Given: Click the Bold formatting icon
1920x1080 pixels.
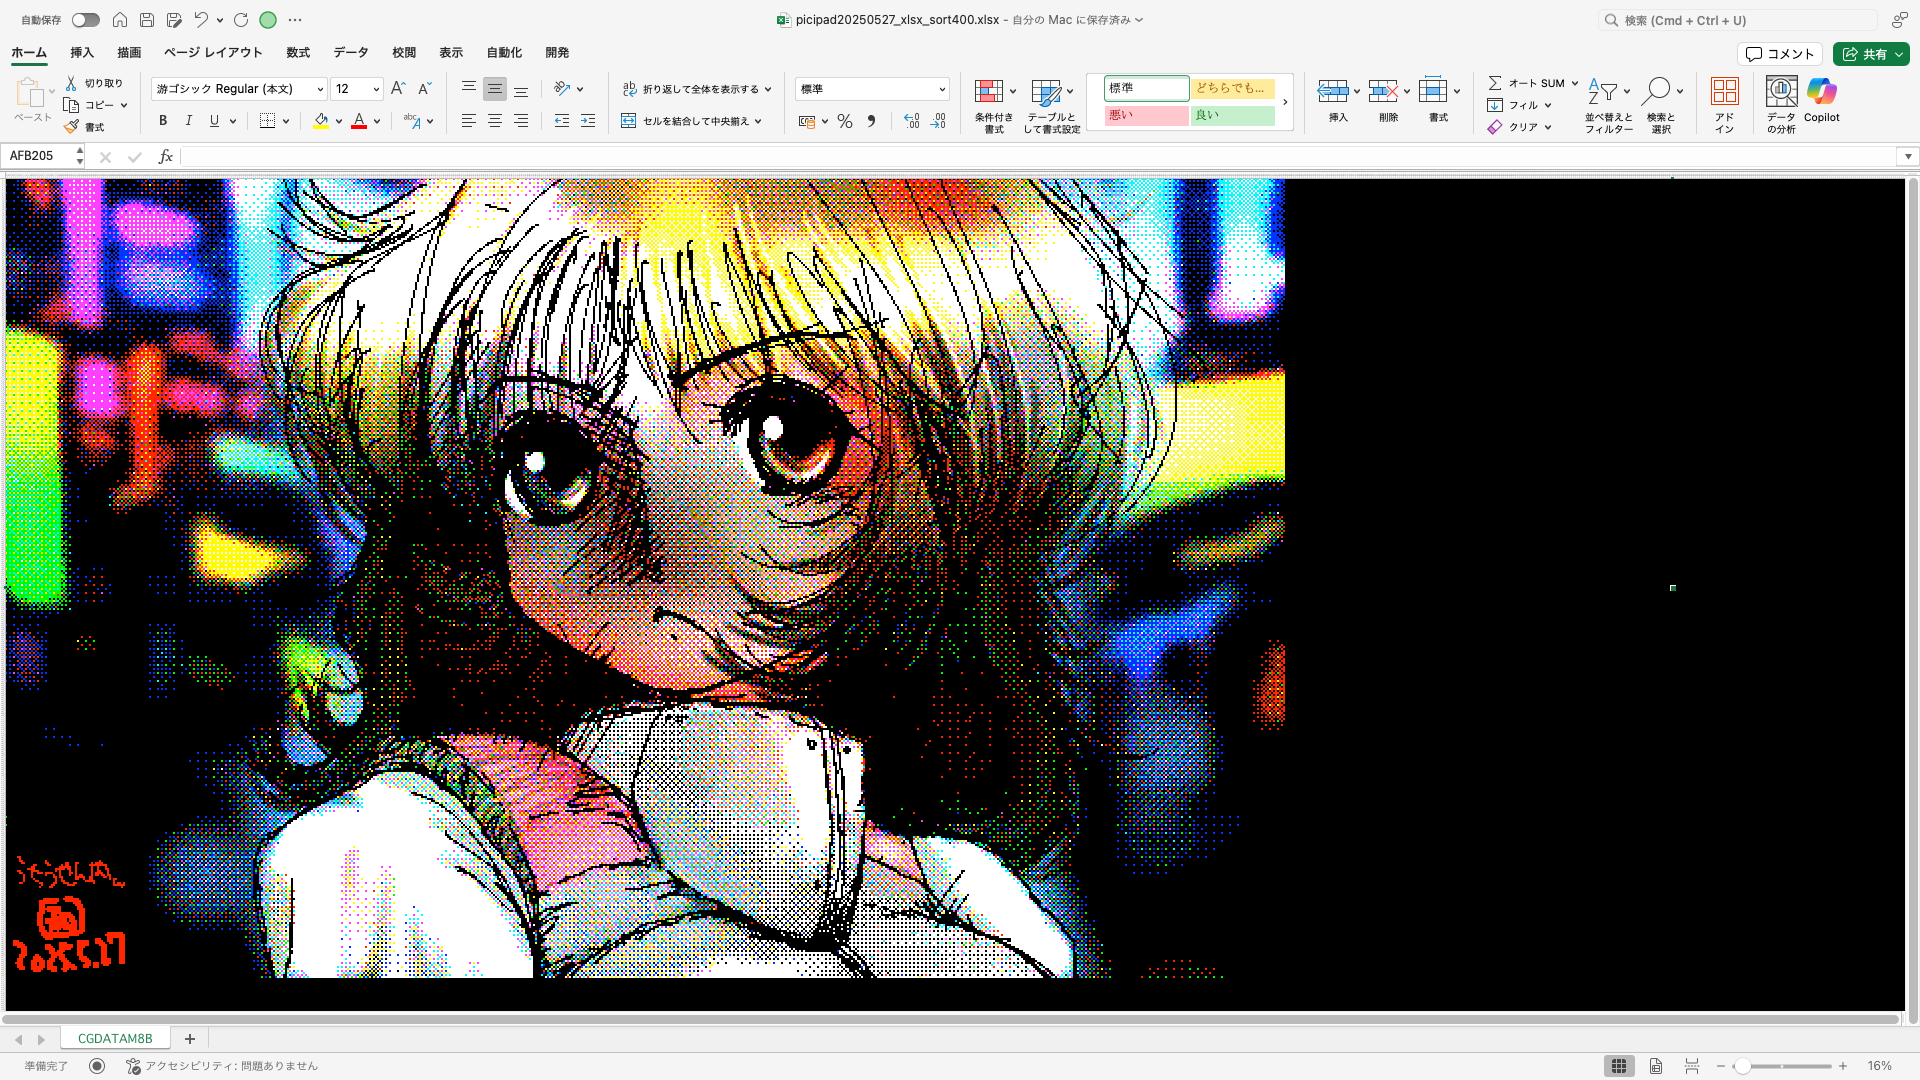Looking at the screenshot, I should click(x=163, y=121).
